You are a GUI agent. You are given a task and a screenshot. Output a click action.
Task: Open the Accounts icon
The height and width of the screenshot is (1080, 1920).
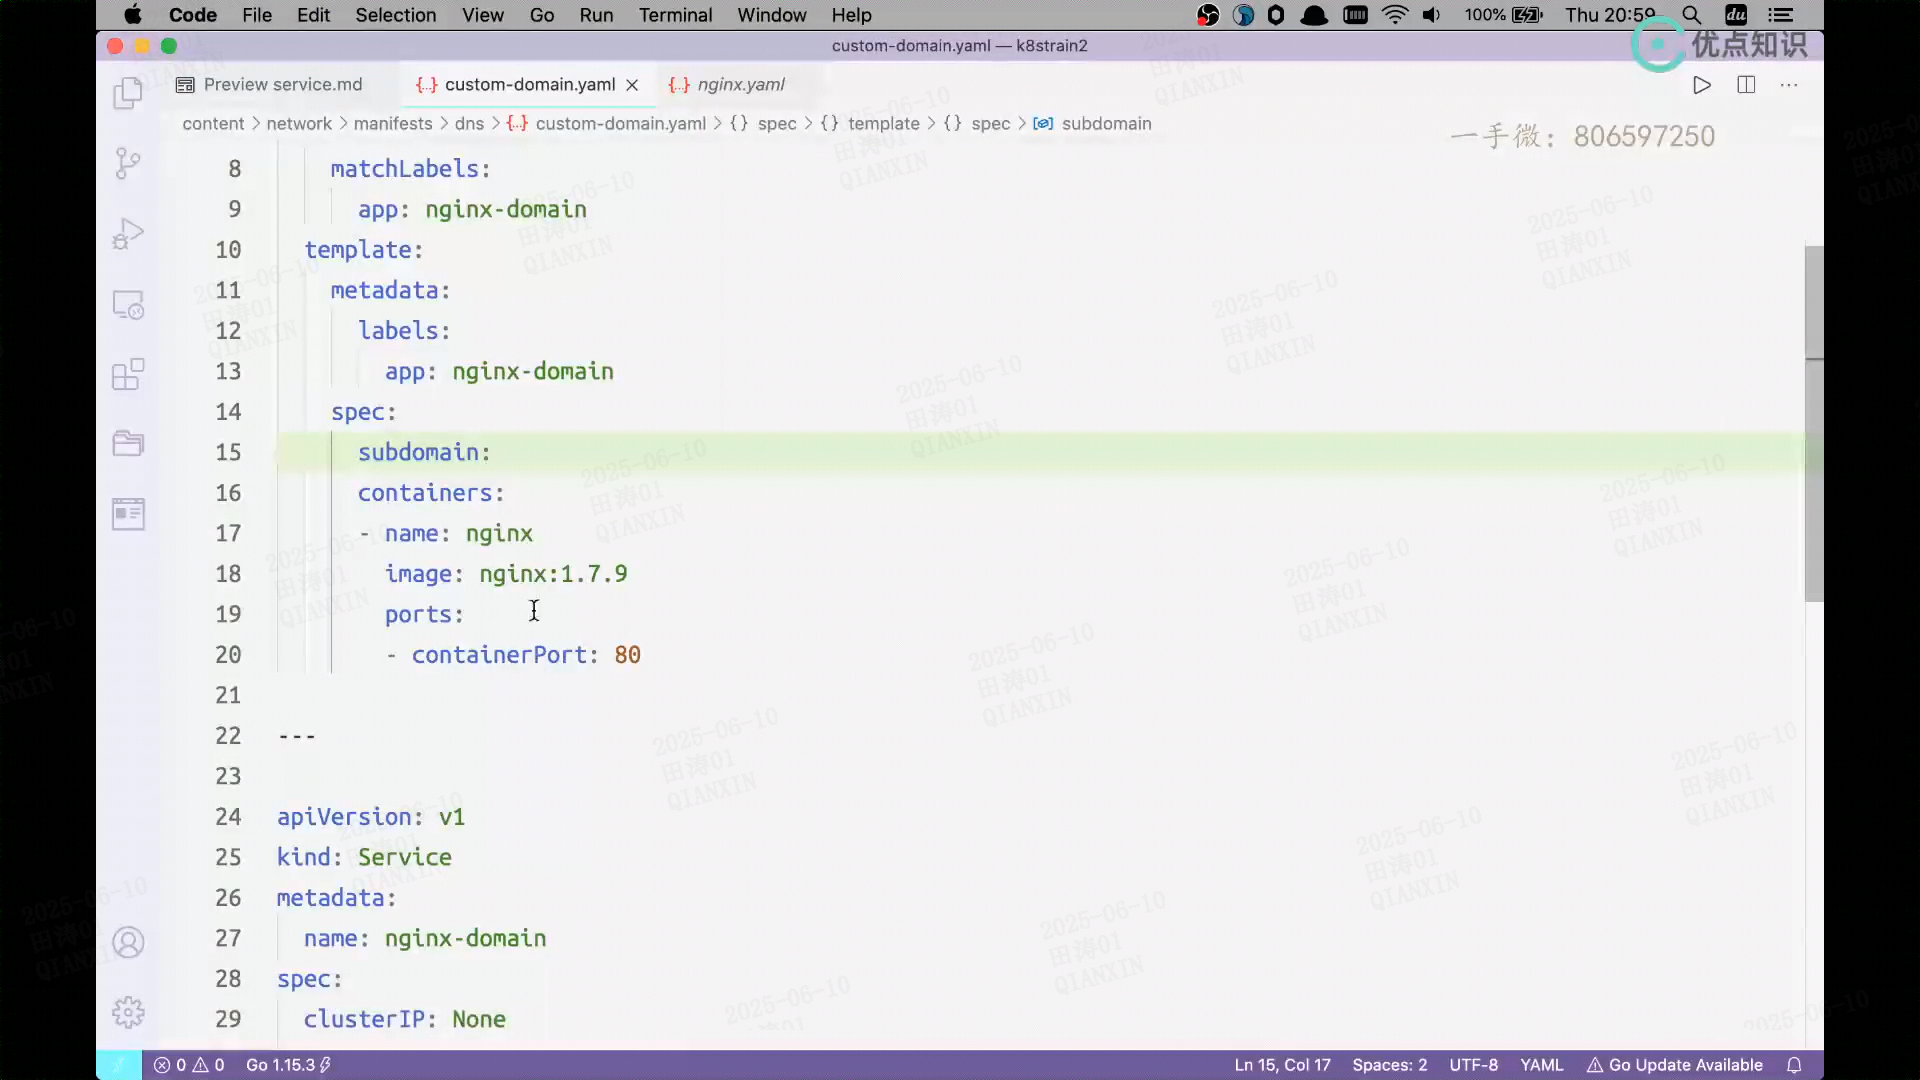128,942
